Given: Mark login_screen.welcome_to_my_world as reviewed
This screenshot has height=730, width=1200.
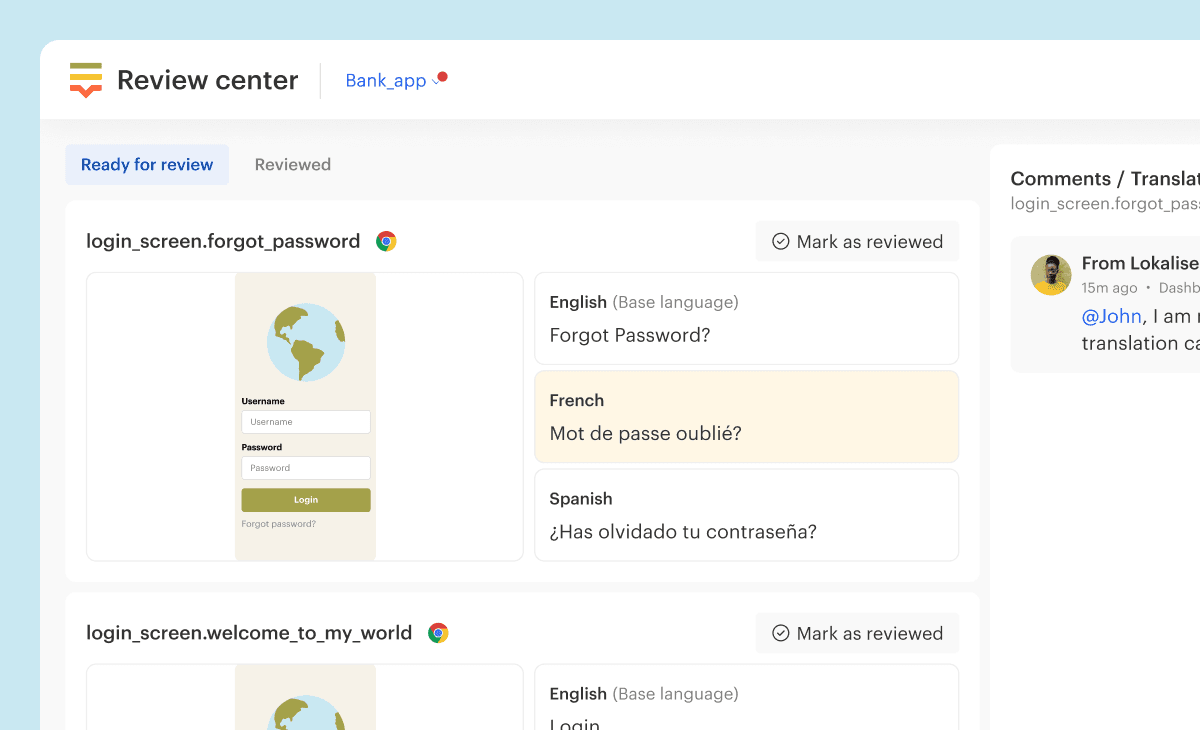Looking at the screenshot, I should coord(857,634).
